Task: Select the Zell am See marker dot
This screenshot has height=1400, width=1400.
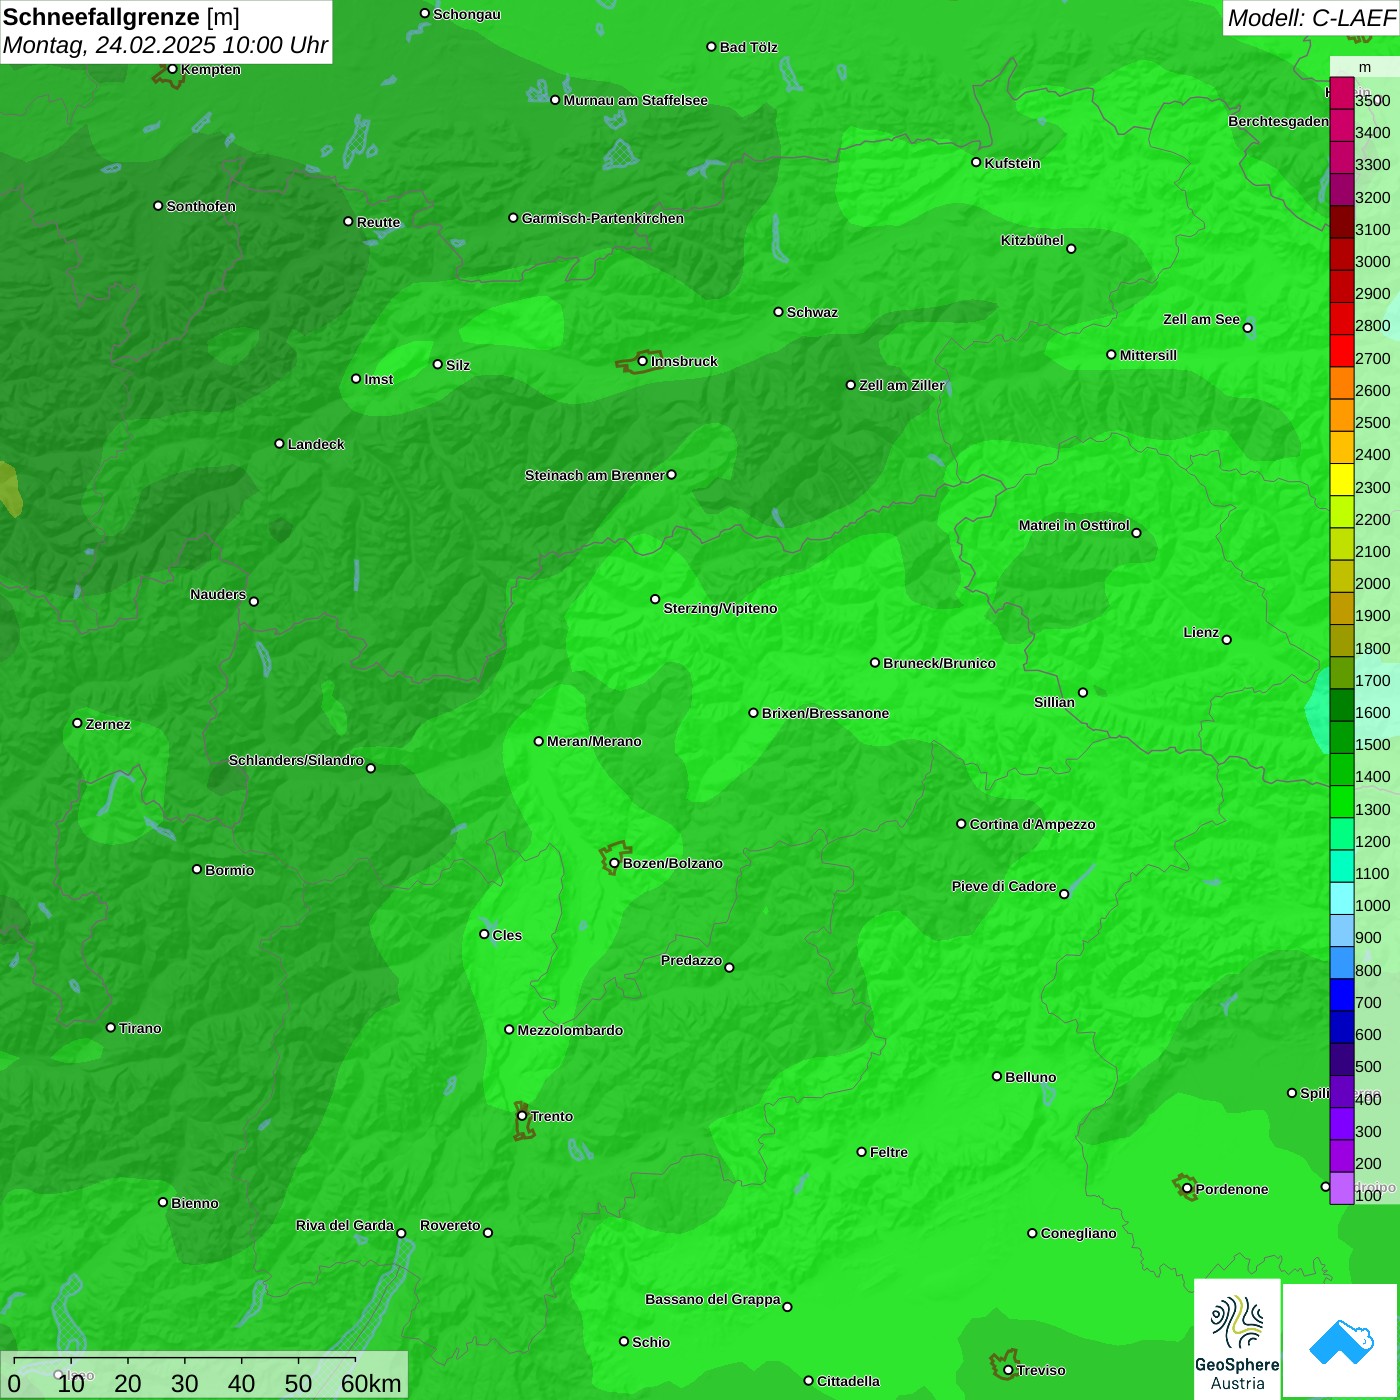Action: (1247, 327)
